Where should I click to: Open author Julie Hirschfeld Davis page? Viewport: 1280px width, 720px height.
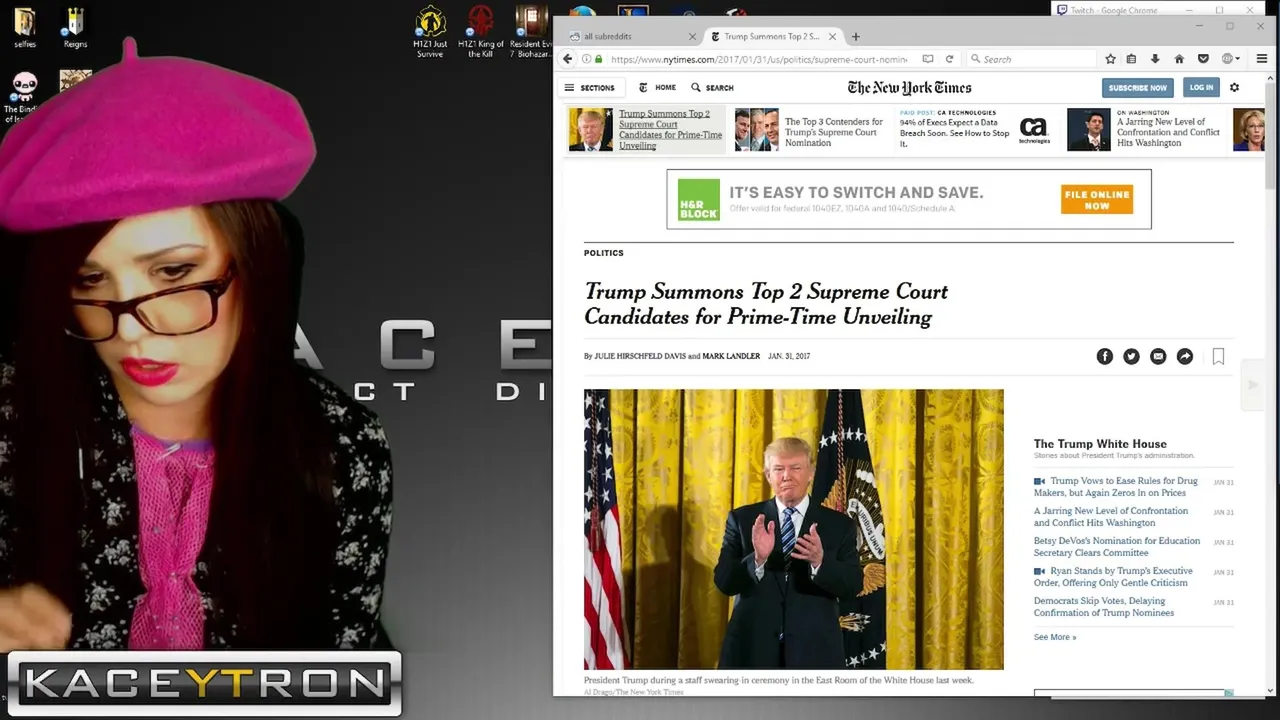click(x=640, y=356)
